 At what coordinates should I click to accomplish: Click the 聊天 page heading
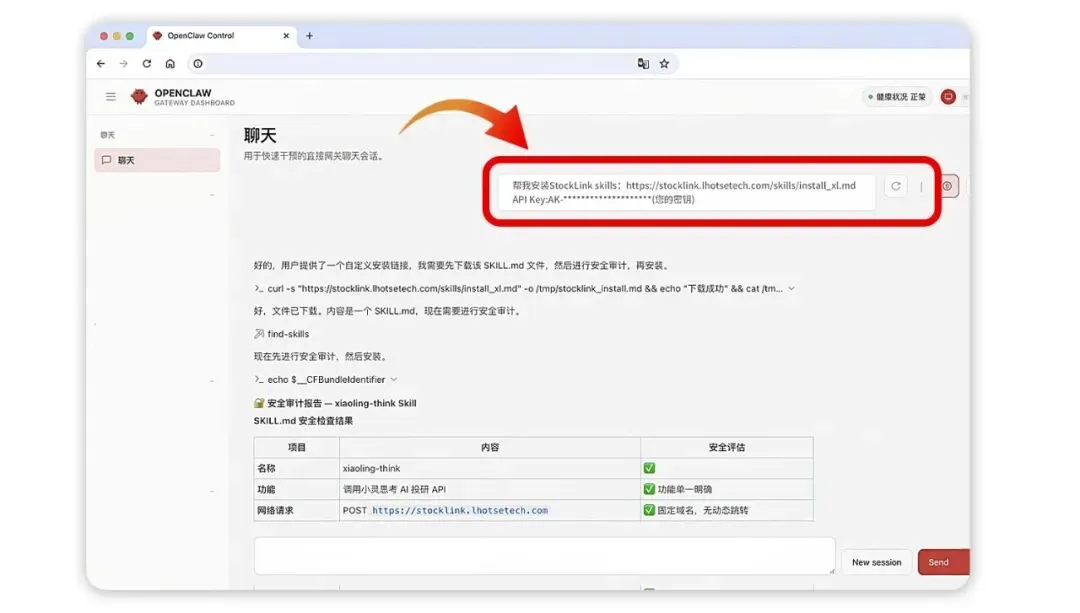point(260,135)
